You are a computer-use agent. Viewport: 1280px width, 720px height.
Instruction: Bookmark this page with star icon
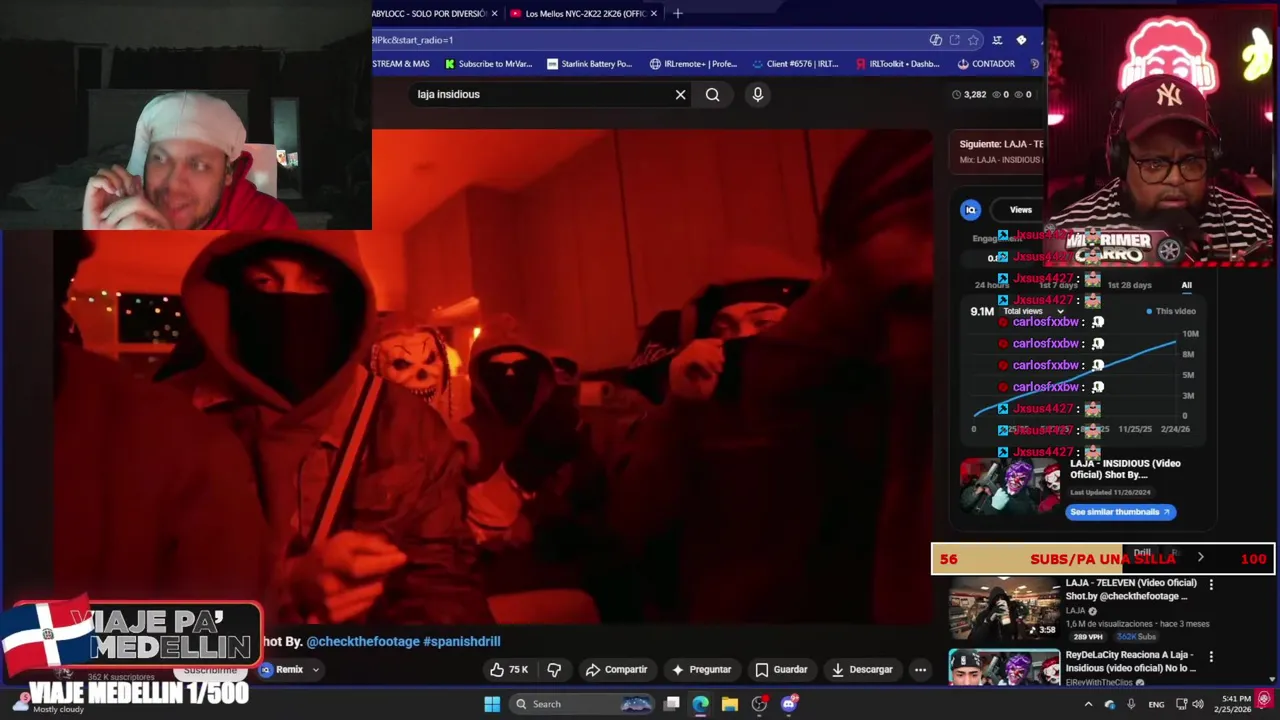(x=973, y=40)
